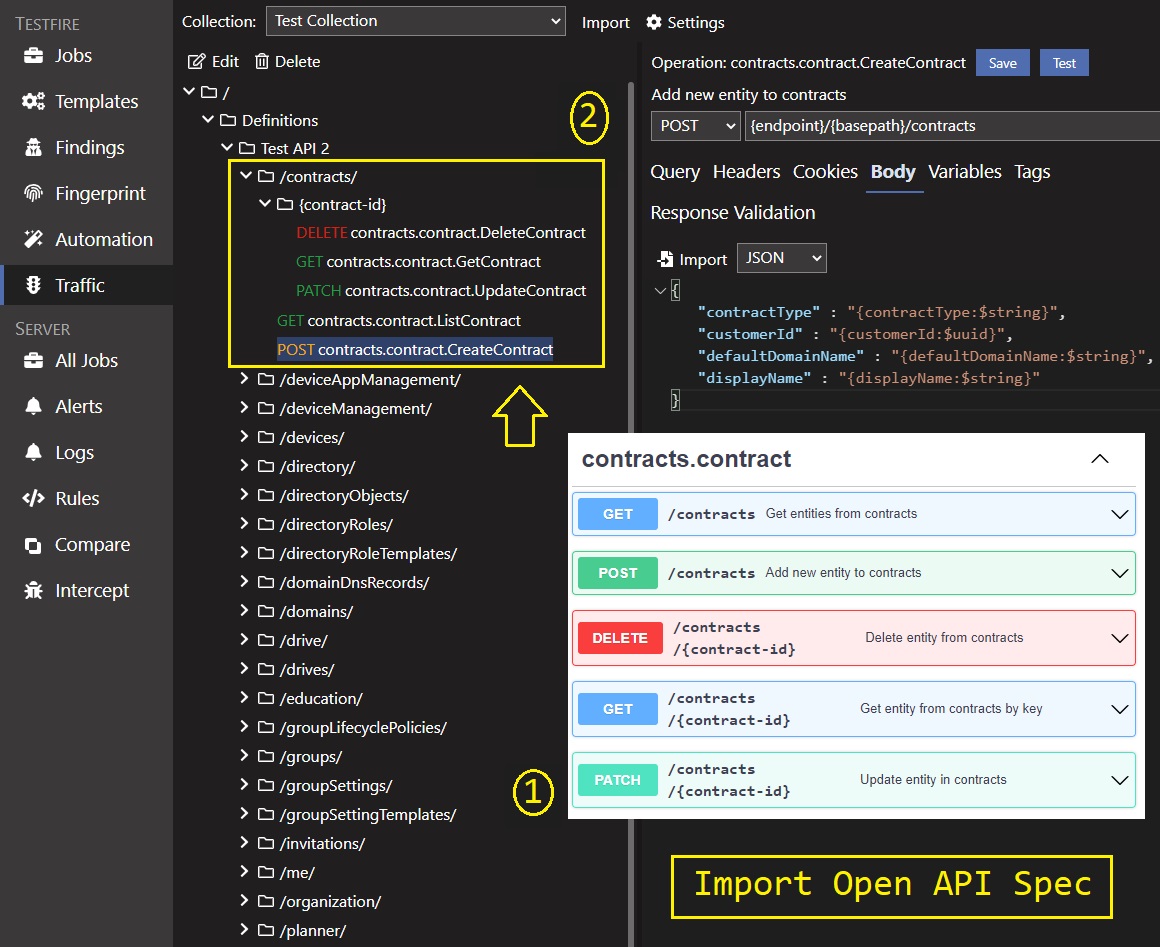Viewport: 1160px width, 947px height.
Task: Click the Delete trash icon
Action: pyautogui.click(x=262, y=61)
